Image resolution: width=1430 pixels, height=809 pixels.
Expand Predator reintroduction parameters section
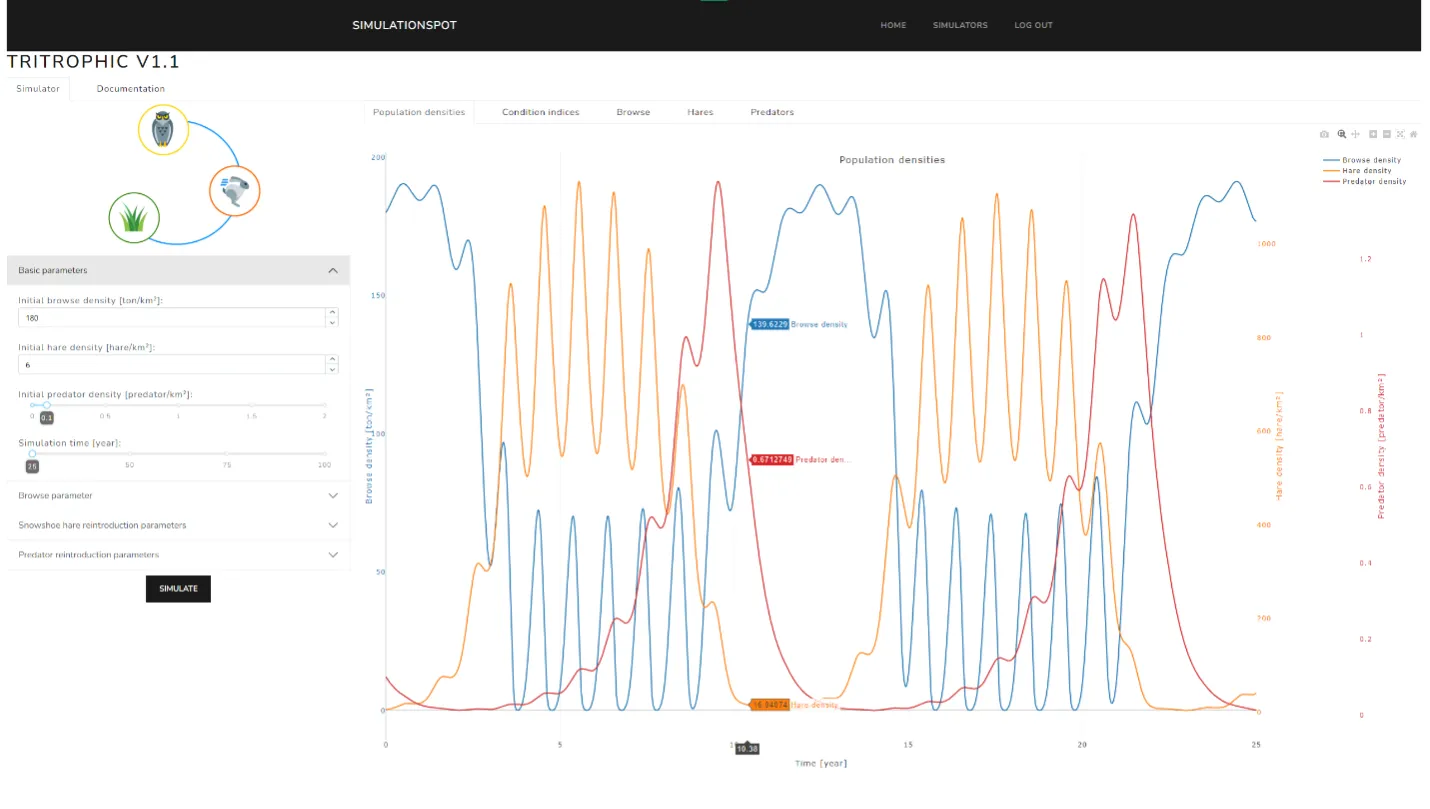pos(178,554)
